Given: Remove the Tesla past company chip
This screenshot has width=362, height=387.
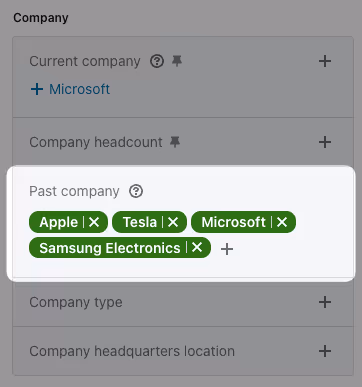Looking at the screenshot, I should pos(173,222).
